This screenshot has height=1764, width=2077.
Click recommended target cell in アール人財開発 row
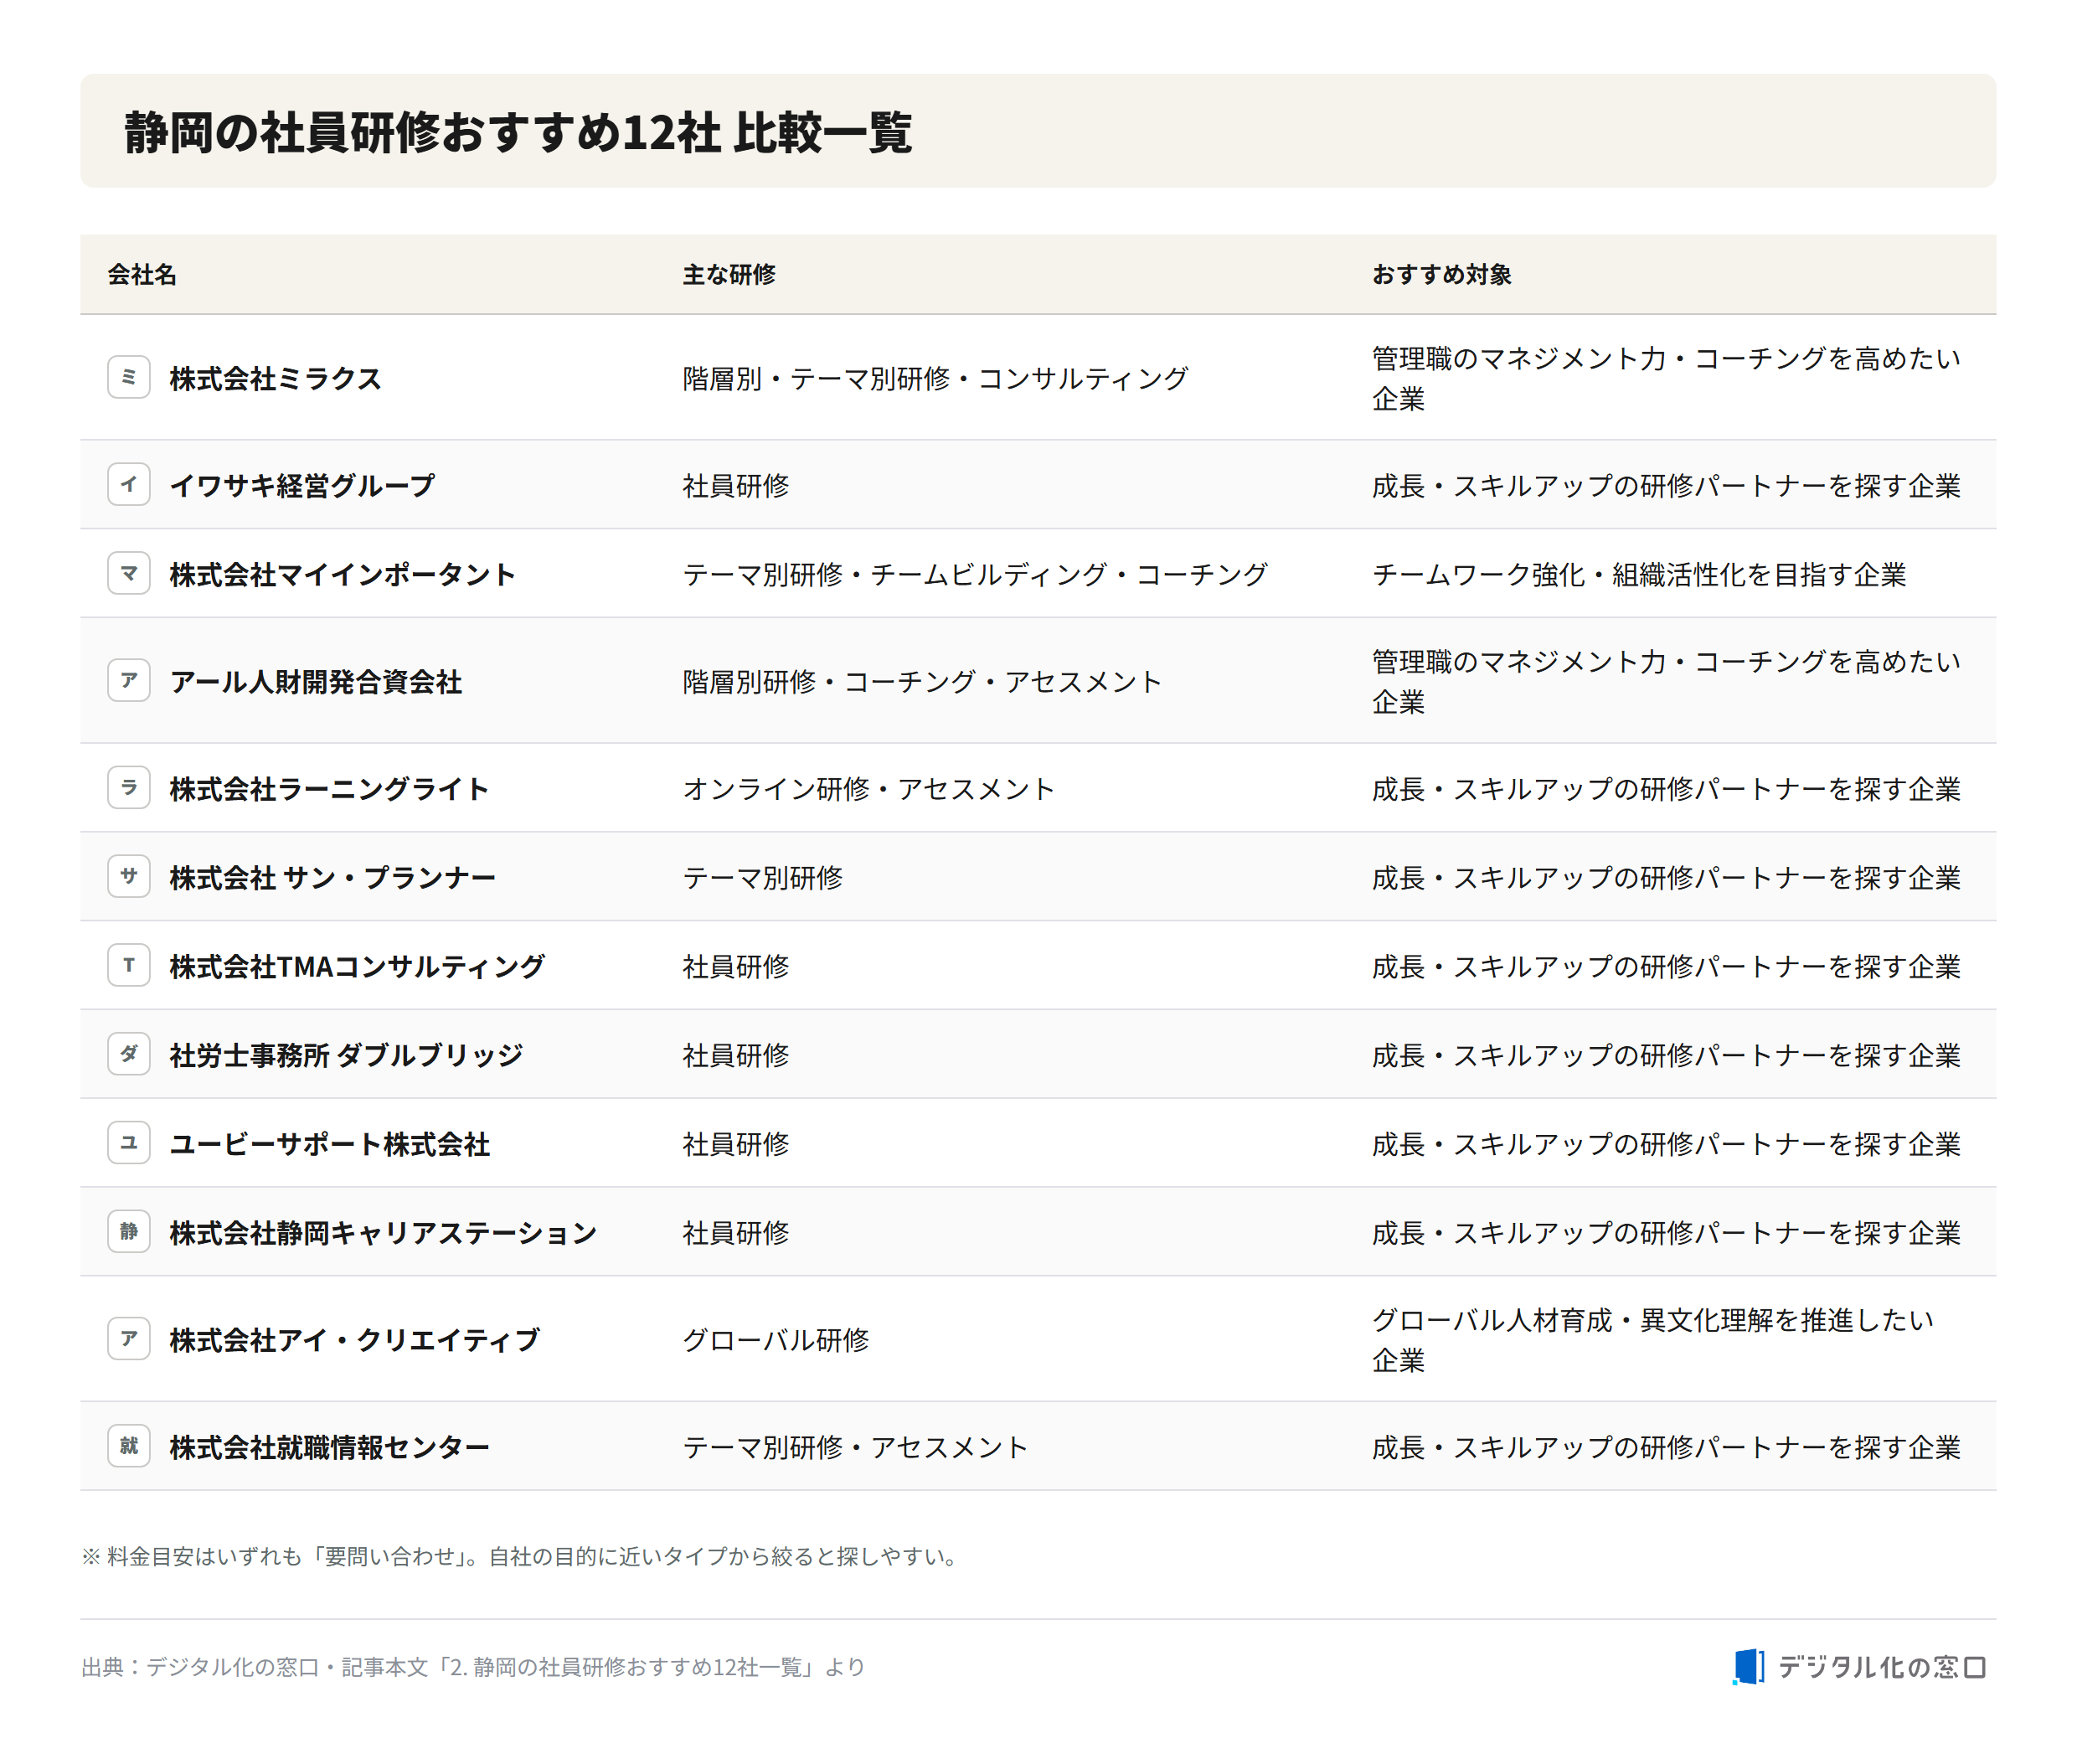click(x=1666, y=681)
